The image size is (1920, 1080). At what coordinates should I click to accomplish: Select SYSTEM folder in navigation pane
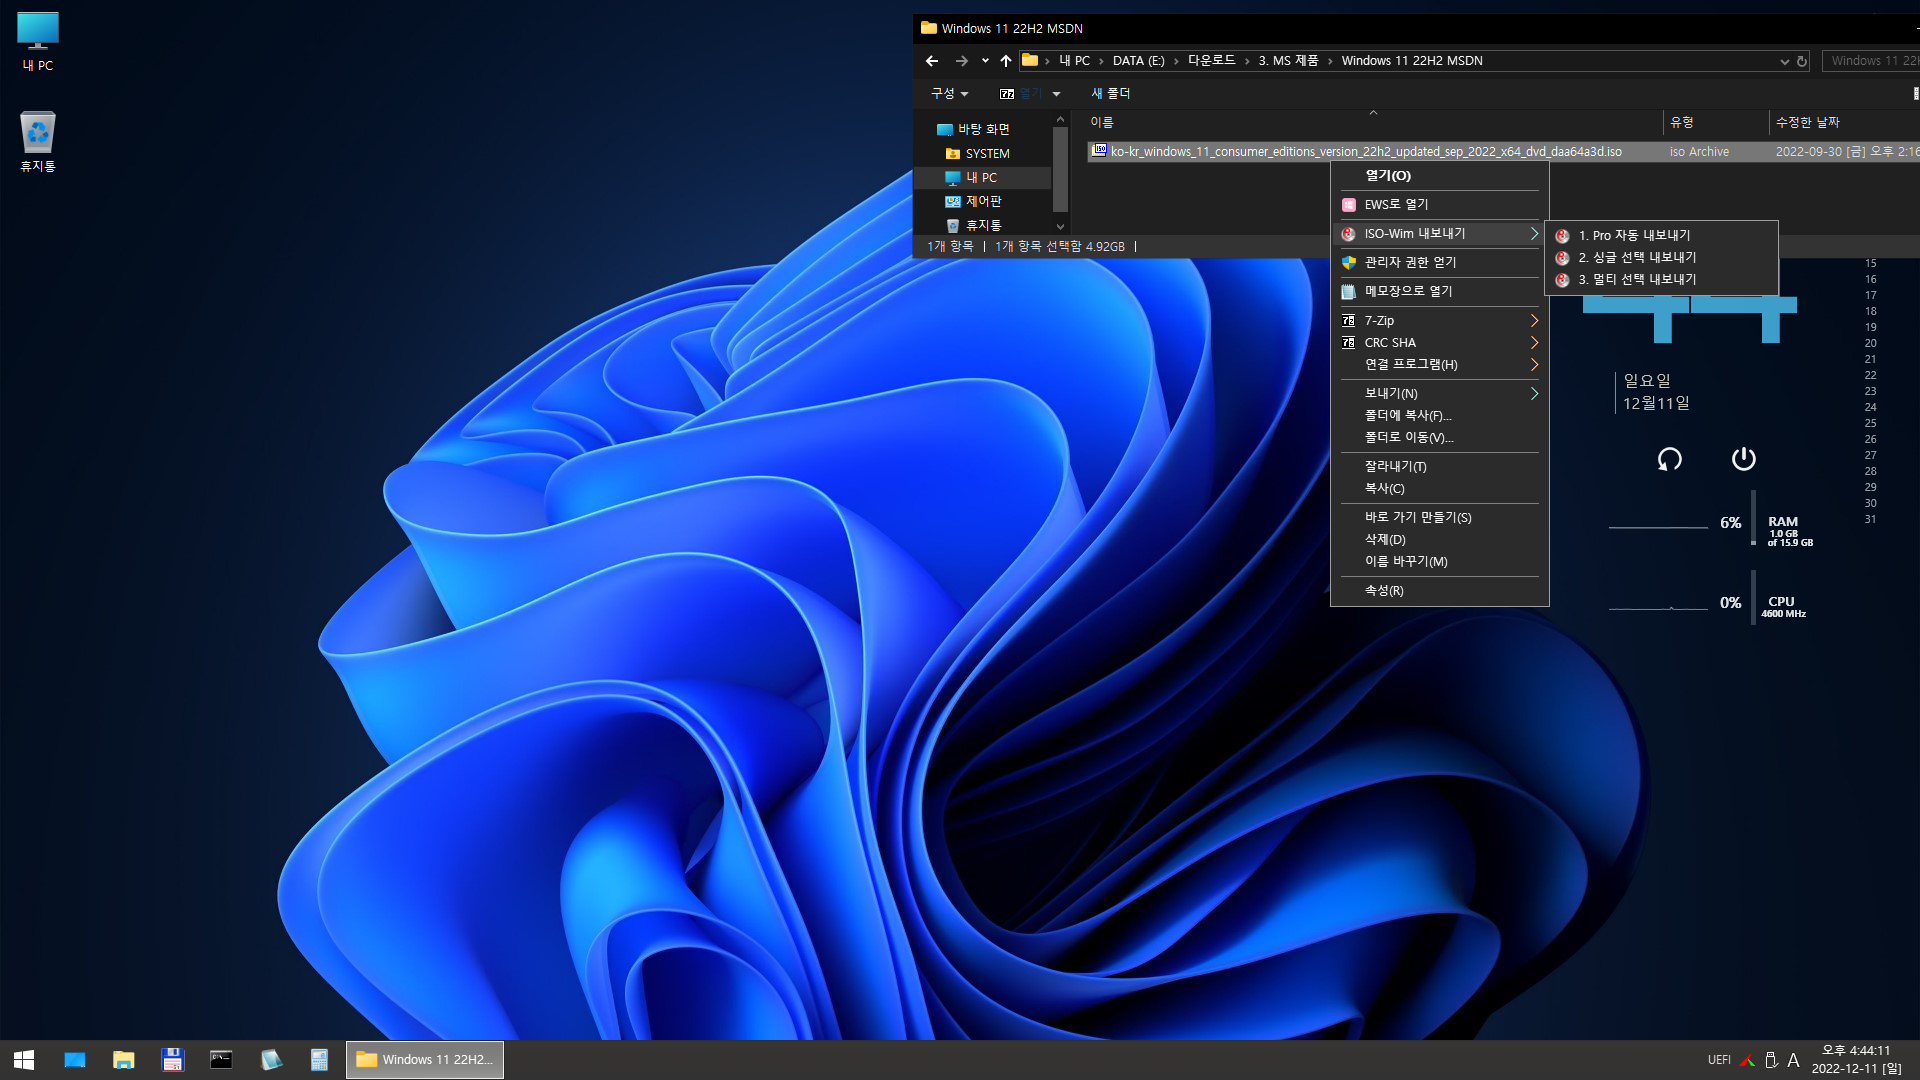coord(978,153)
